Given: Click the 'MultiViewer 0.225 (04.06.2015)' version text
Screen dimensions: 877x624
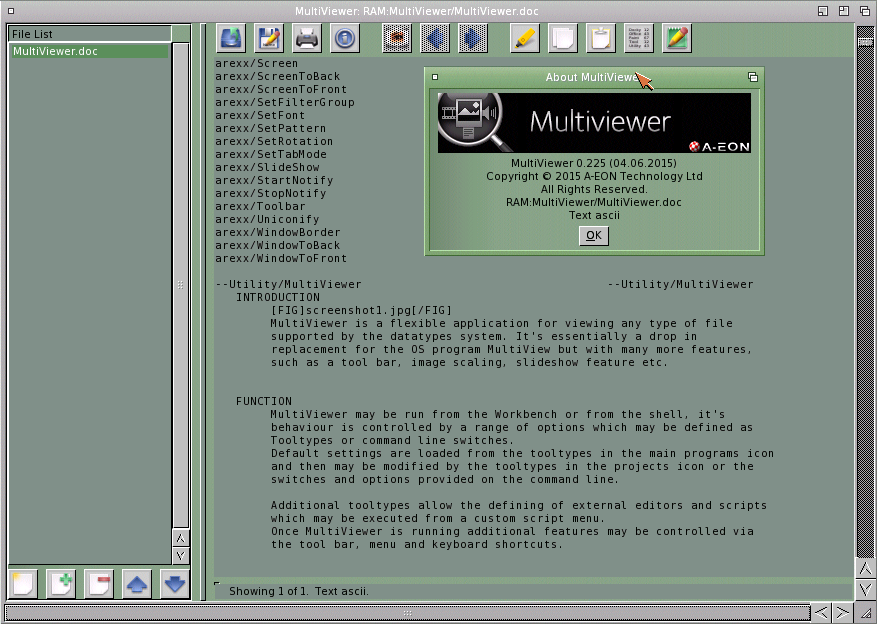Looking at the screenshot, I should (593, 163).
